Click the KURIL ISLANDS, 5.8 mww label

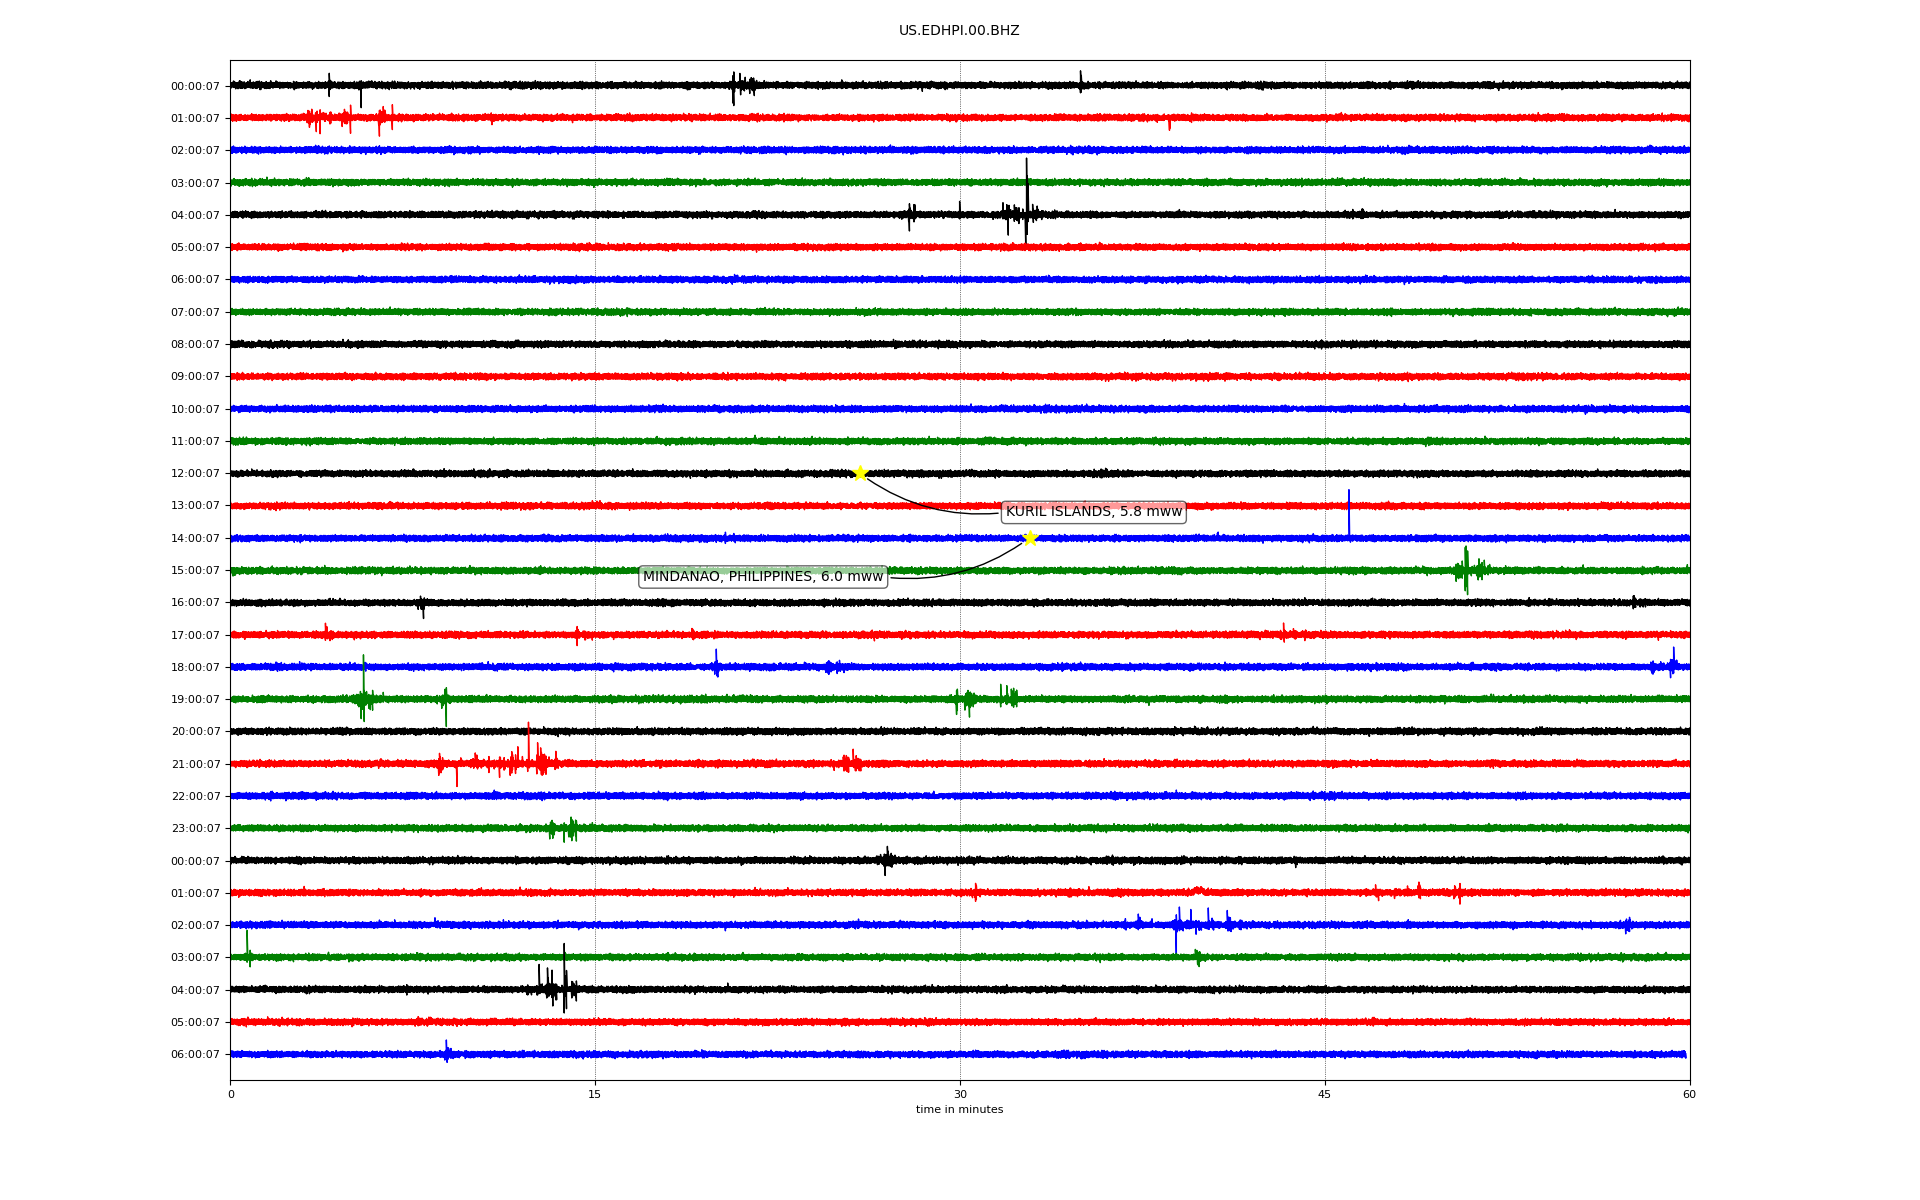pyautogui.click(x=1093, y=512)
